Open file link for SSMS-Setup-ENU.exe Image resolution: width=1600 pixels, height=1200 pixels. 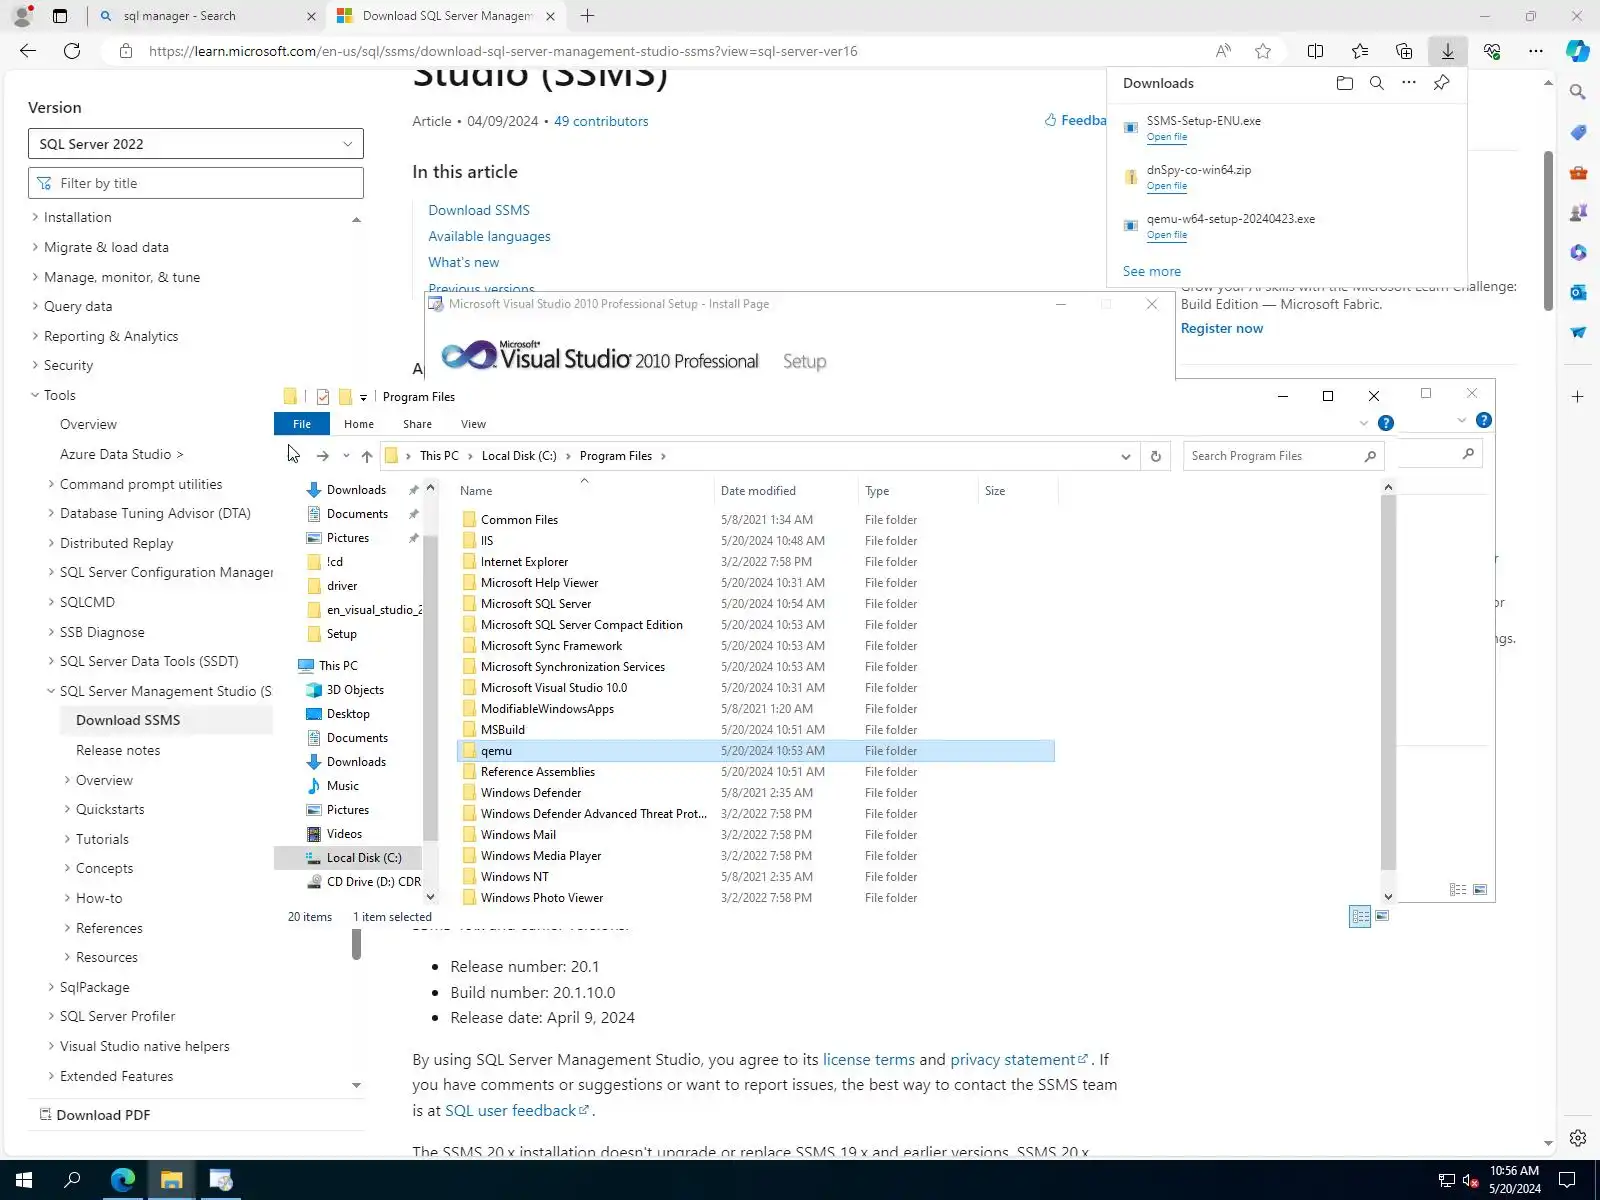click(1167, 137)
